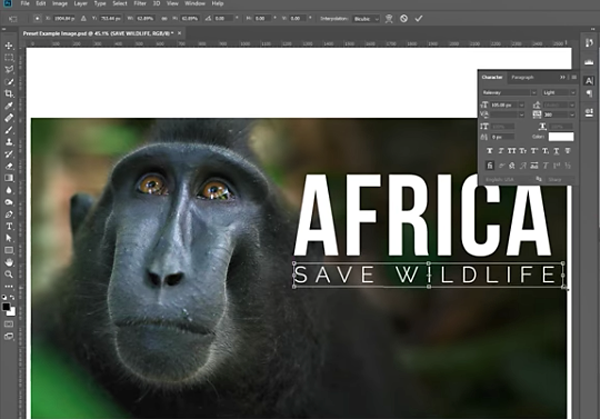Commit the transform with checkmark button
Viewport: 600px width, 419px height.
(x=419, y=18)
